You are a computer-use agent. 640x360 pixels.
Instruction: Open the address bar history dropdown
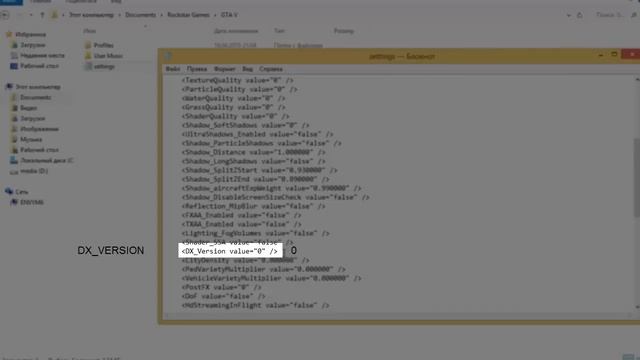point(569,16)
